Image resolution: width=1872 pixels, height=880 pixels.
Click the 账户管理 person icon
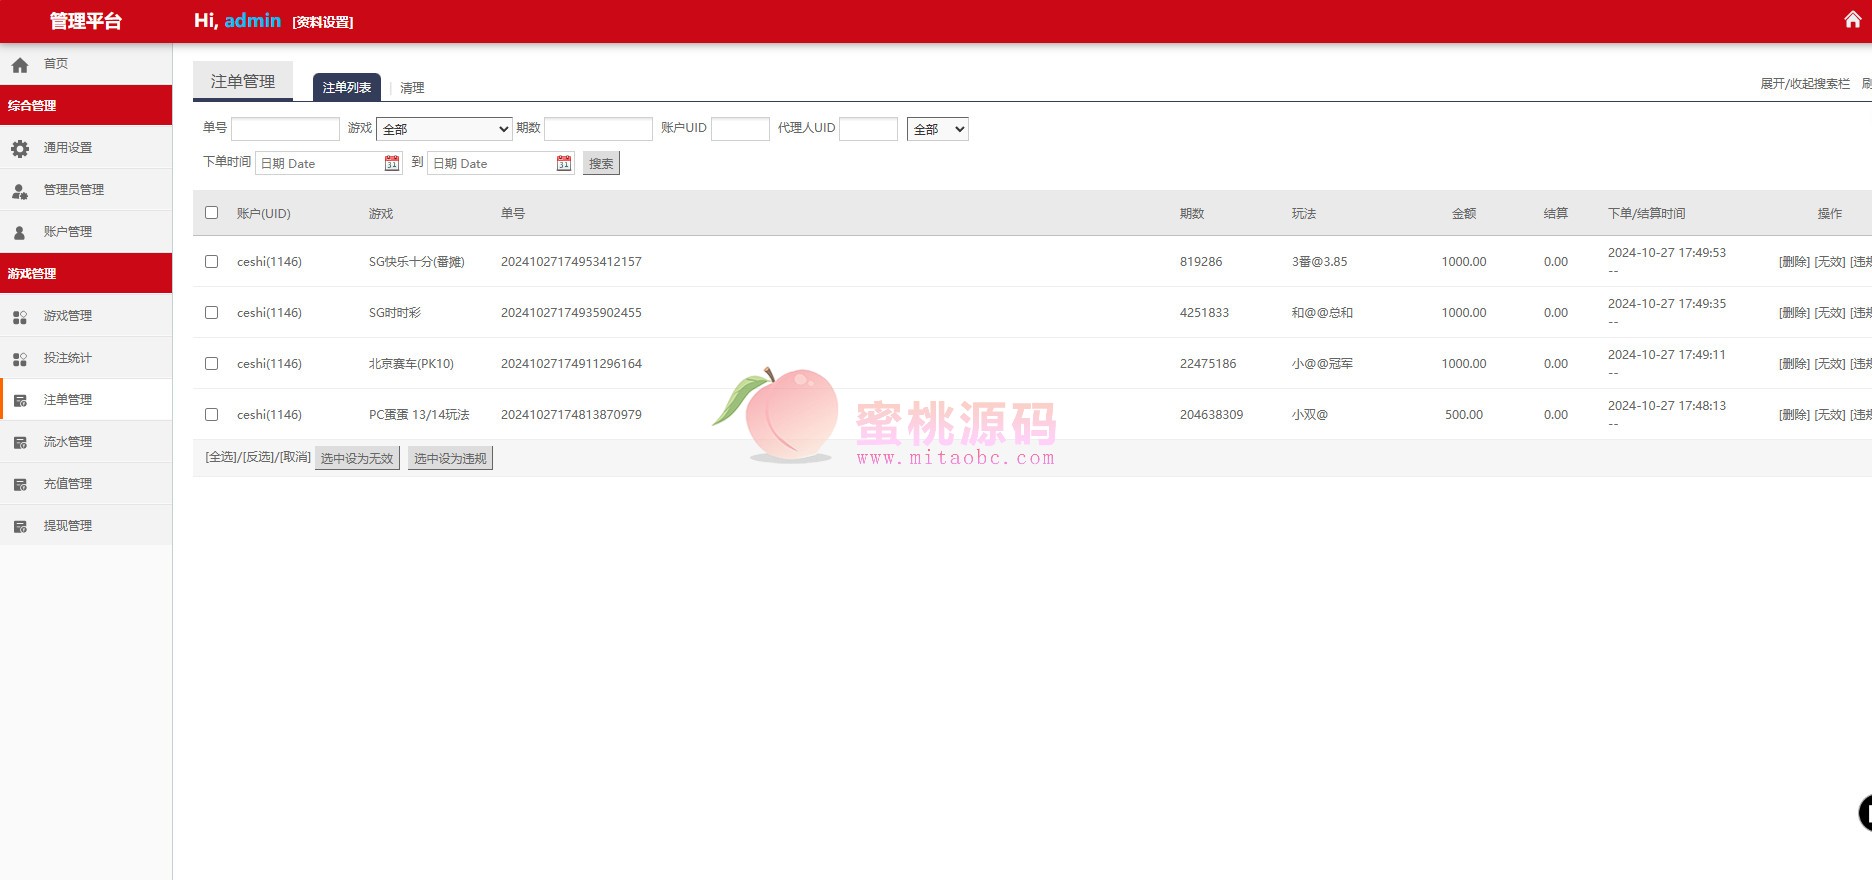(x=20, y=232)
